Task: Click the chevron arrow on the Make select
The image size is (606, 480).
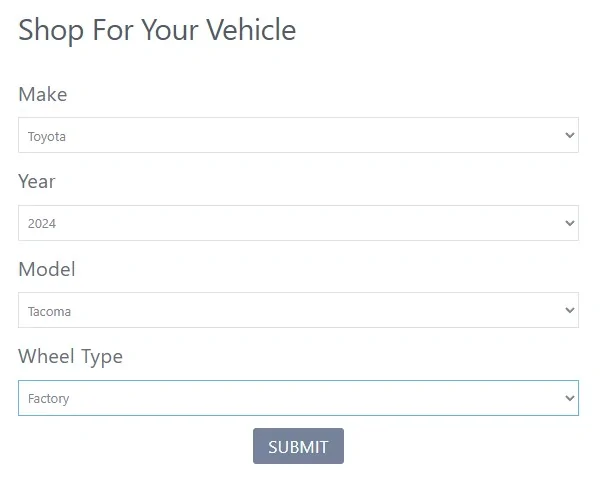Action: [x=569, y=135]
